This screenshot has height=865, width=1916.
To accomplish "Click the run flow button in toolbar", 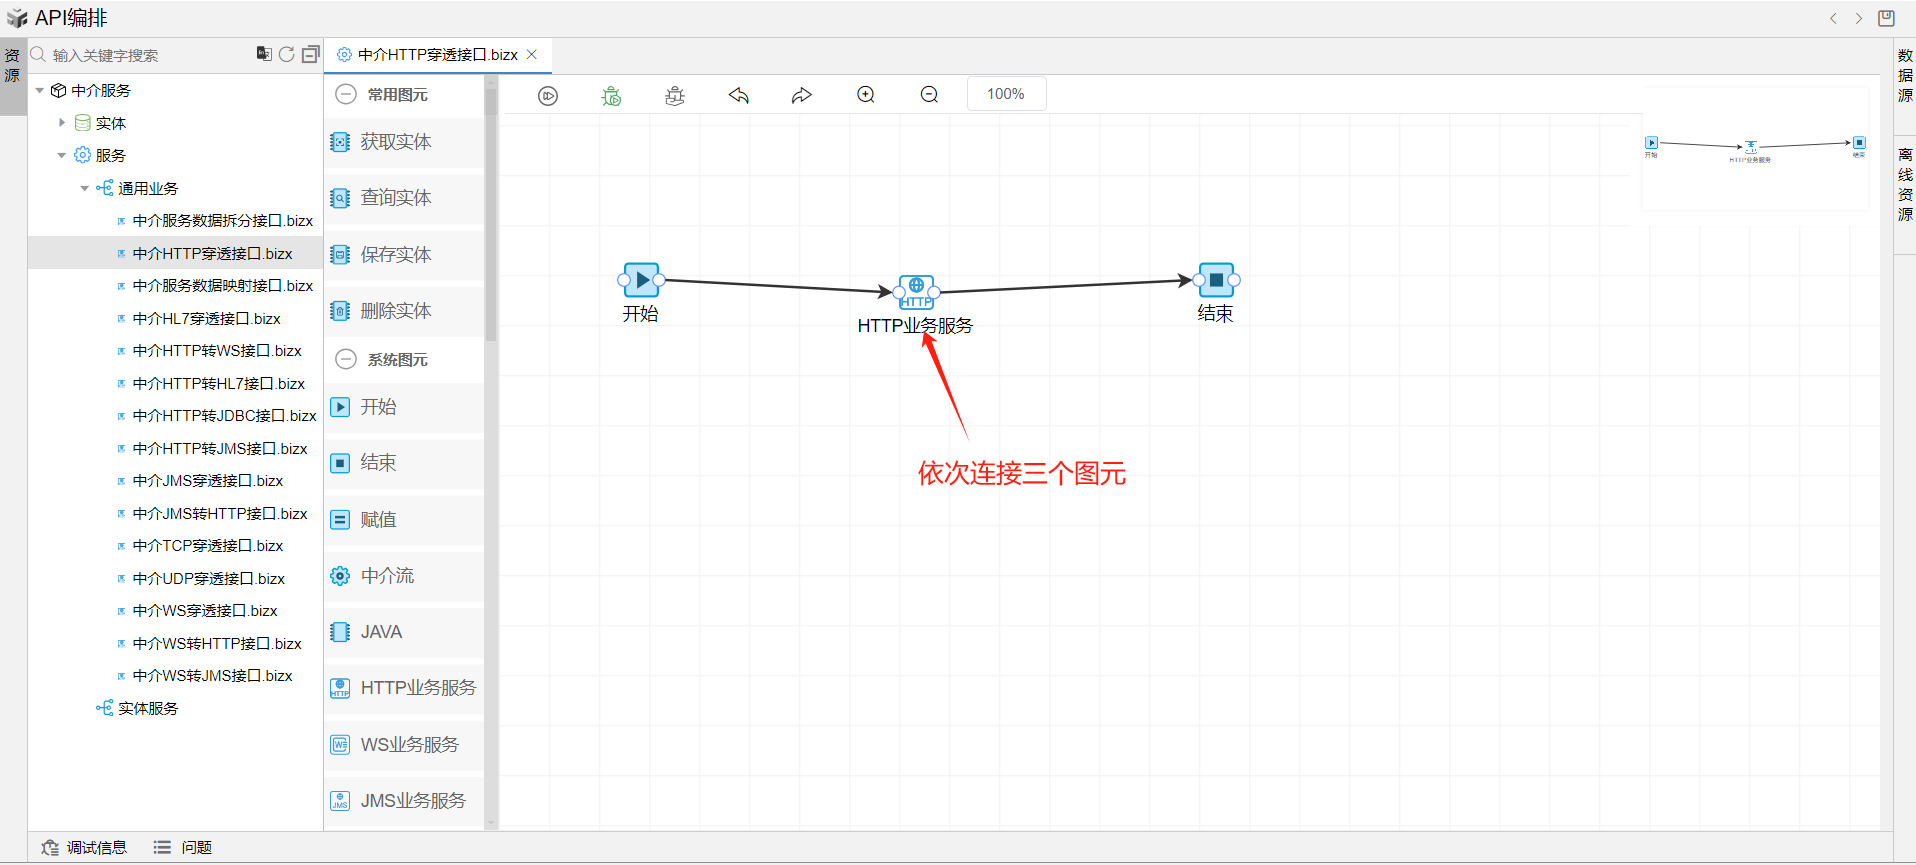I will point(548,95).
